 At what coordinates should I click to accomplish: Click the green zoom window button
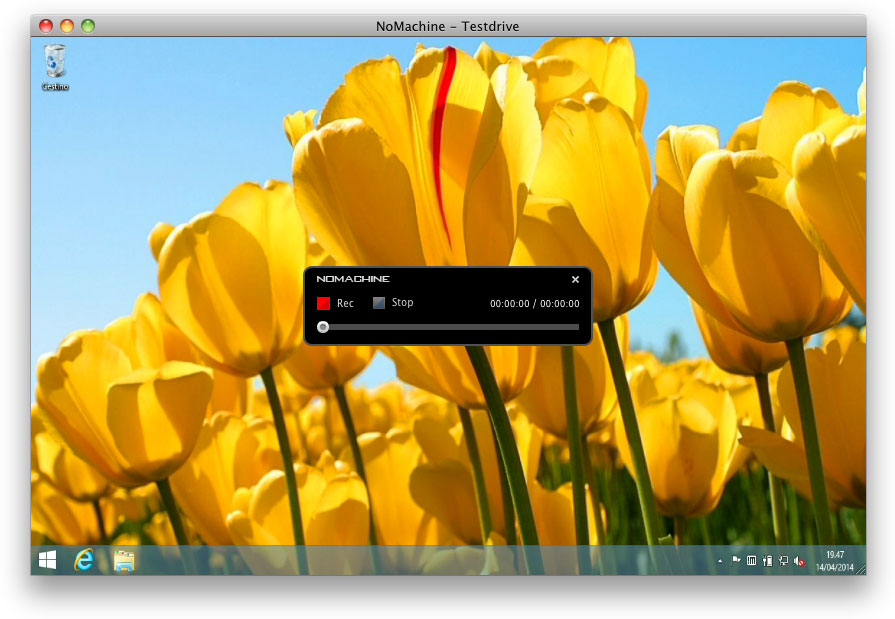(87, 26)
